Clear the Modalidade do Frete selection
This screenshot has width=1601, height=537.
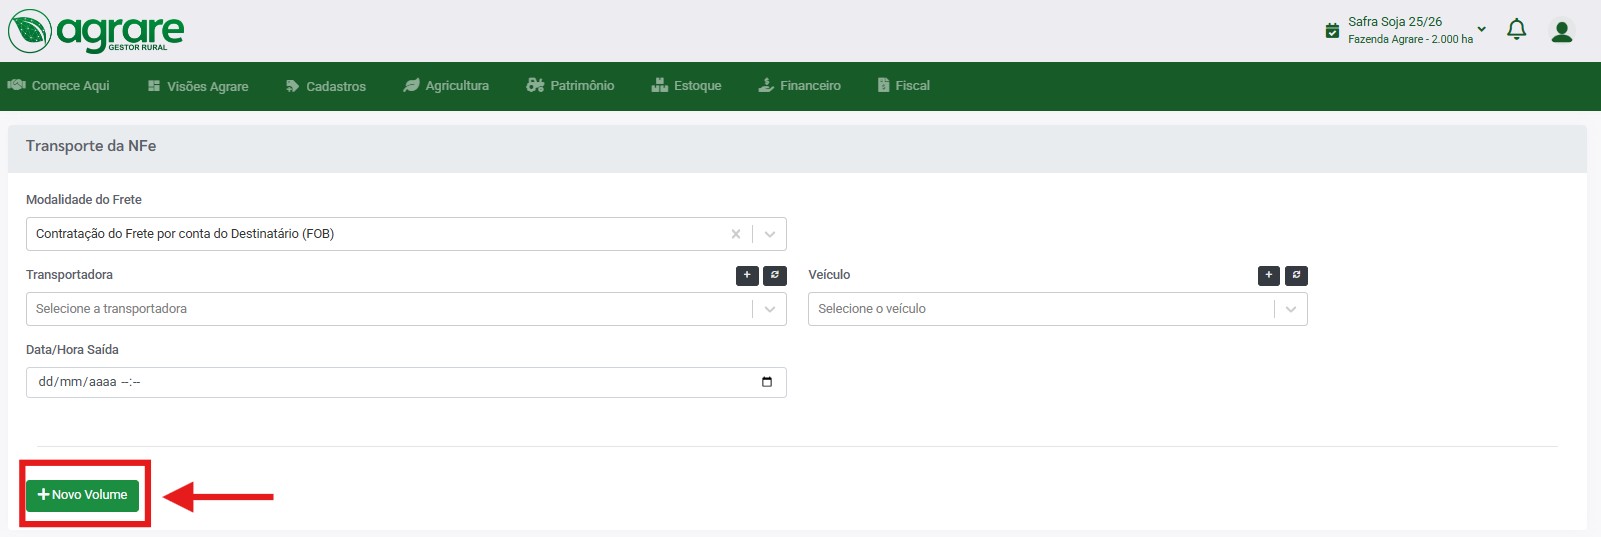736,234
